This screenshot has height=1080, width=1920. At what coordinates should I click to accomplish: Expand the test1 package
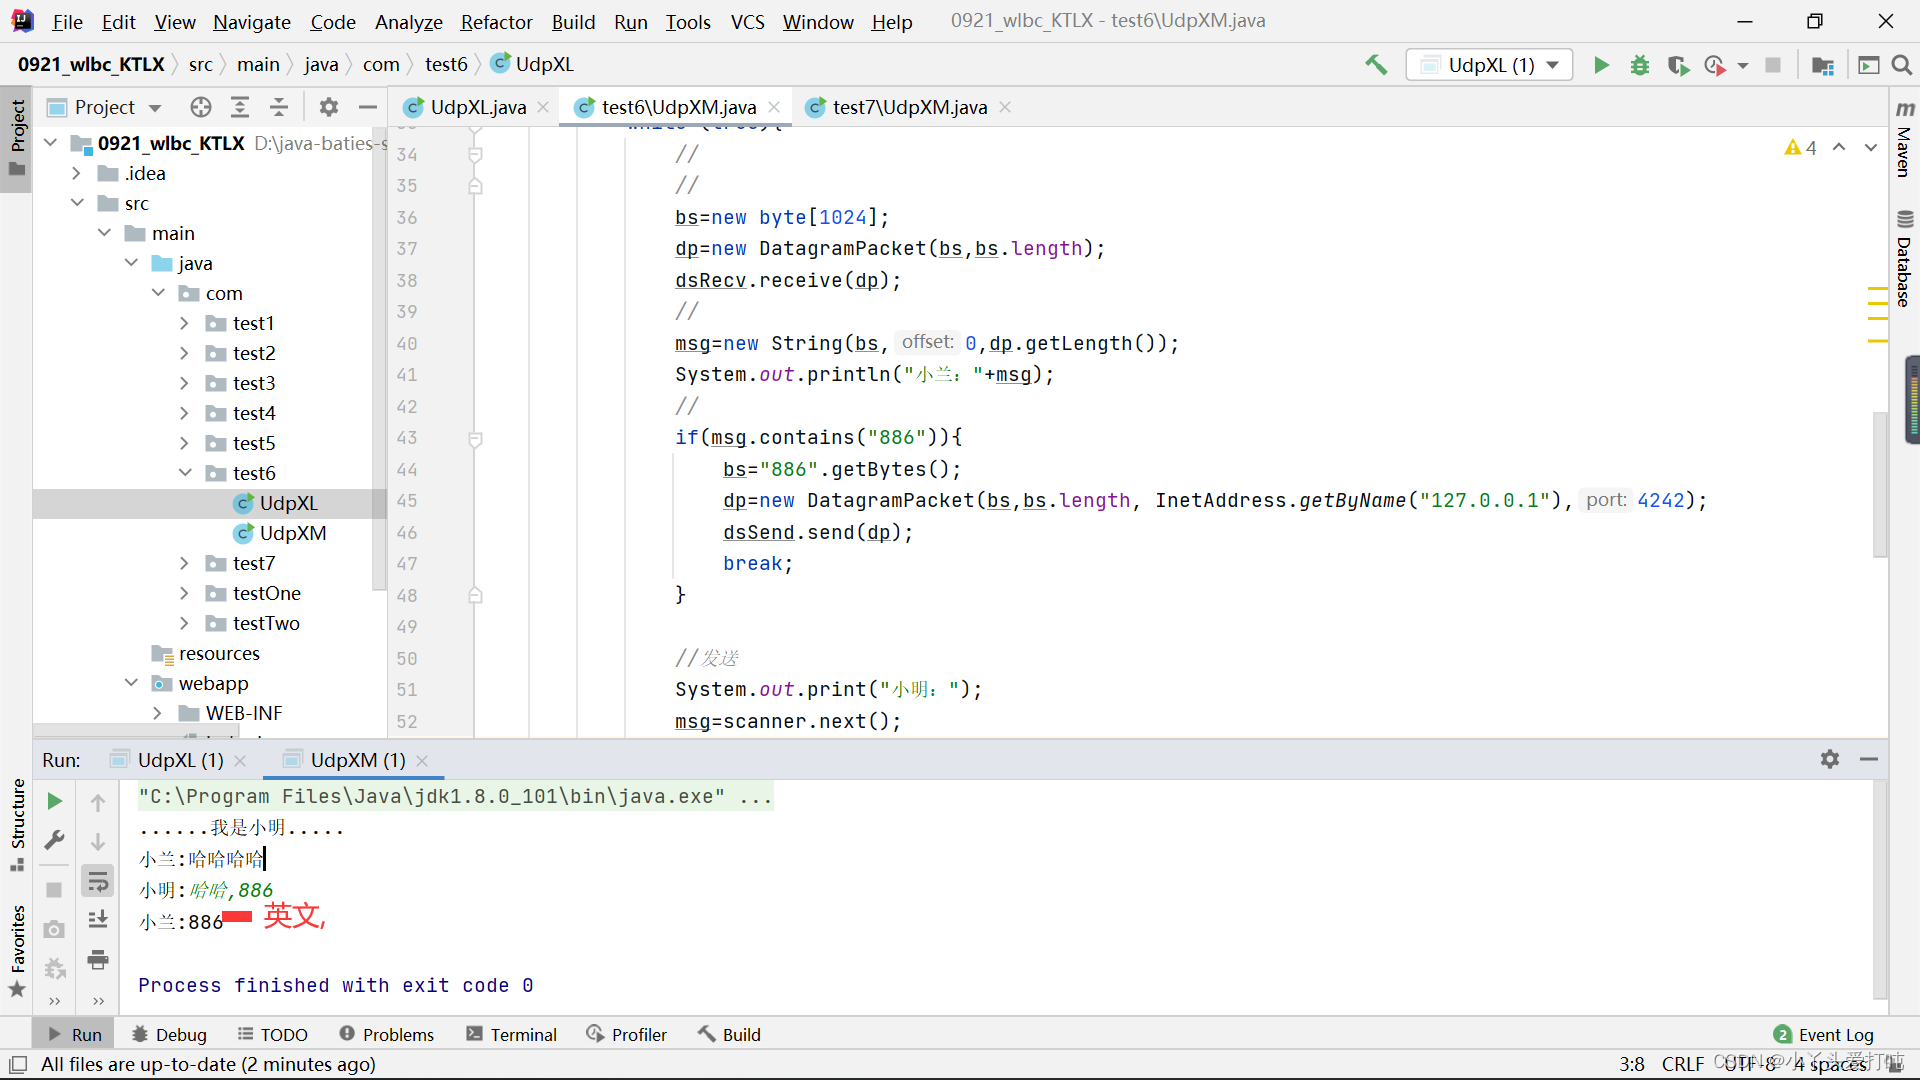click(185, 323)
